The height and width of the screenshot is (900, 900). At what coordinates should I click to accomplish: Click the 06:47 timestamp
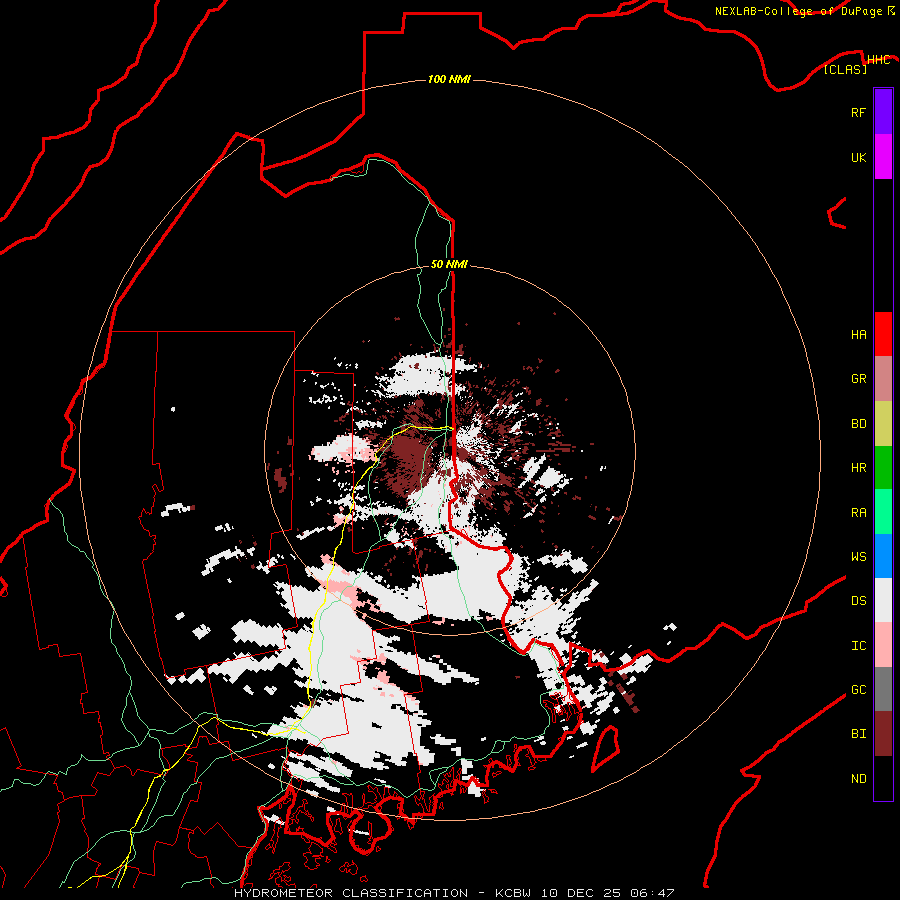point(651,893)
